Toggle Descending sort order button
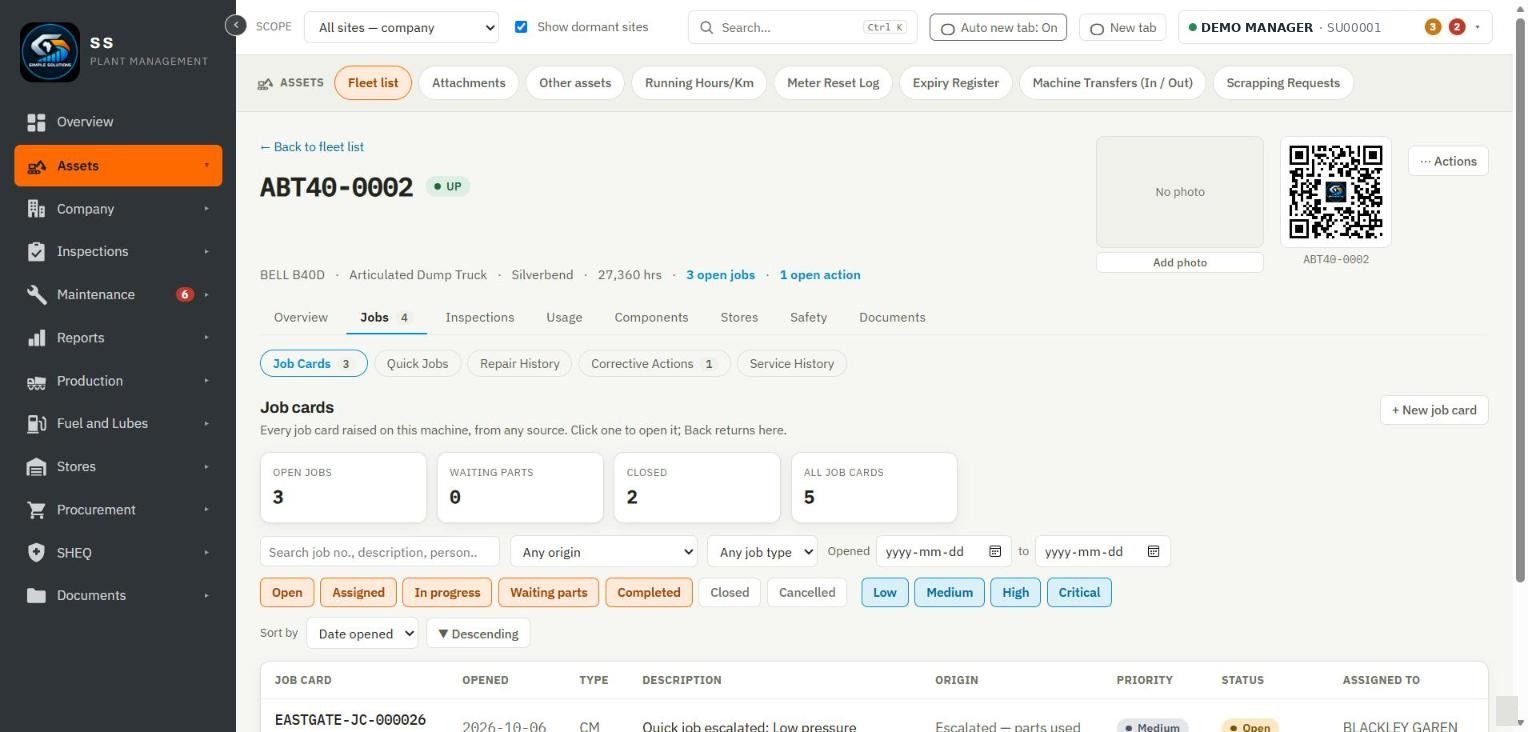The image size is (1528, 732). (478, 633)
